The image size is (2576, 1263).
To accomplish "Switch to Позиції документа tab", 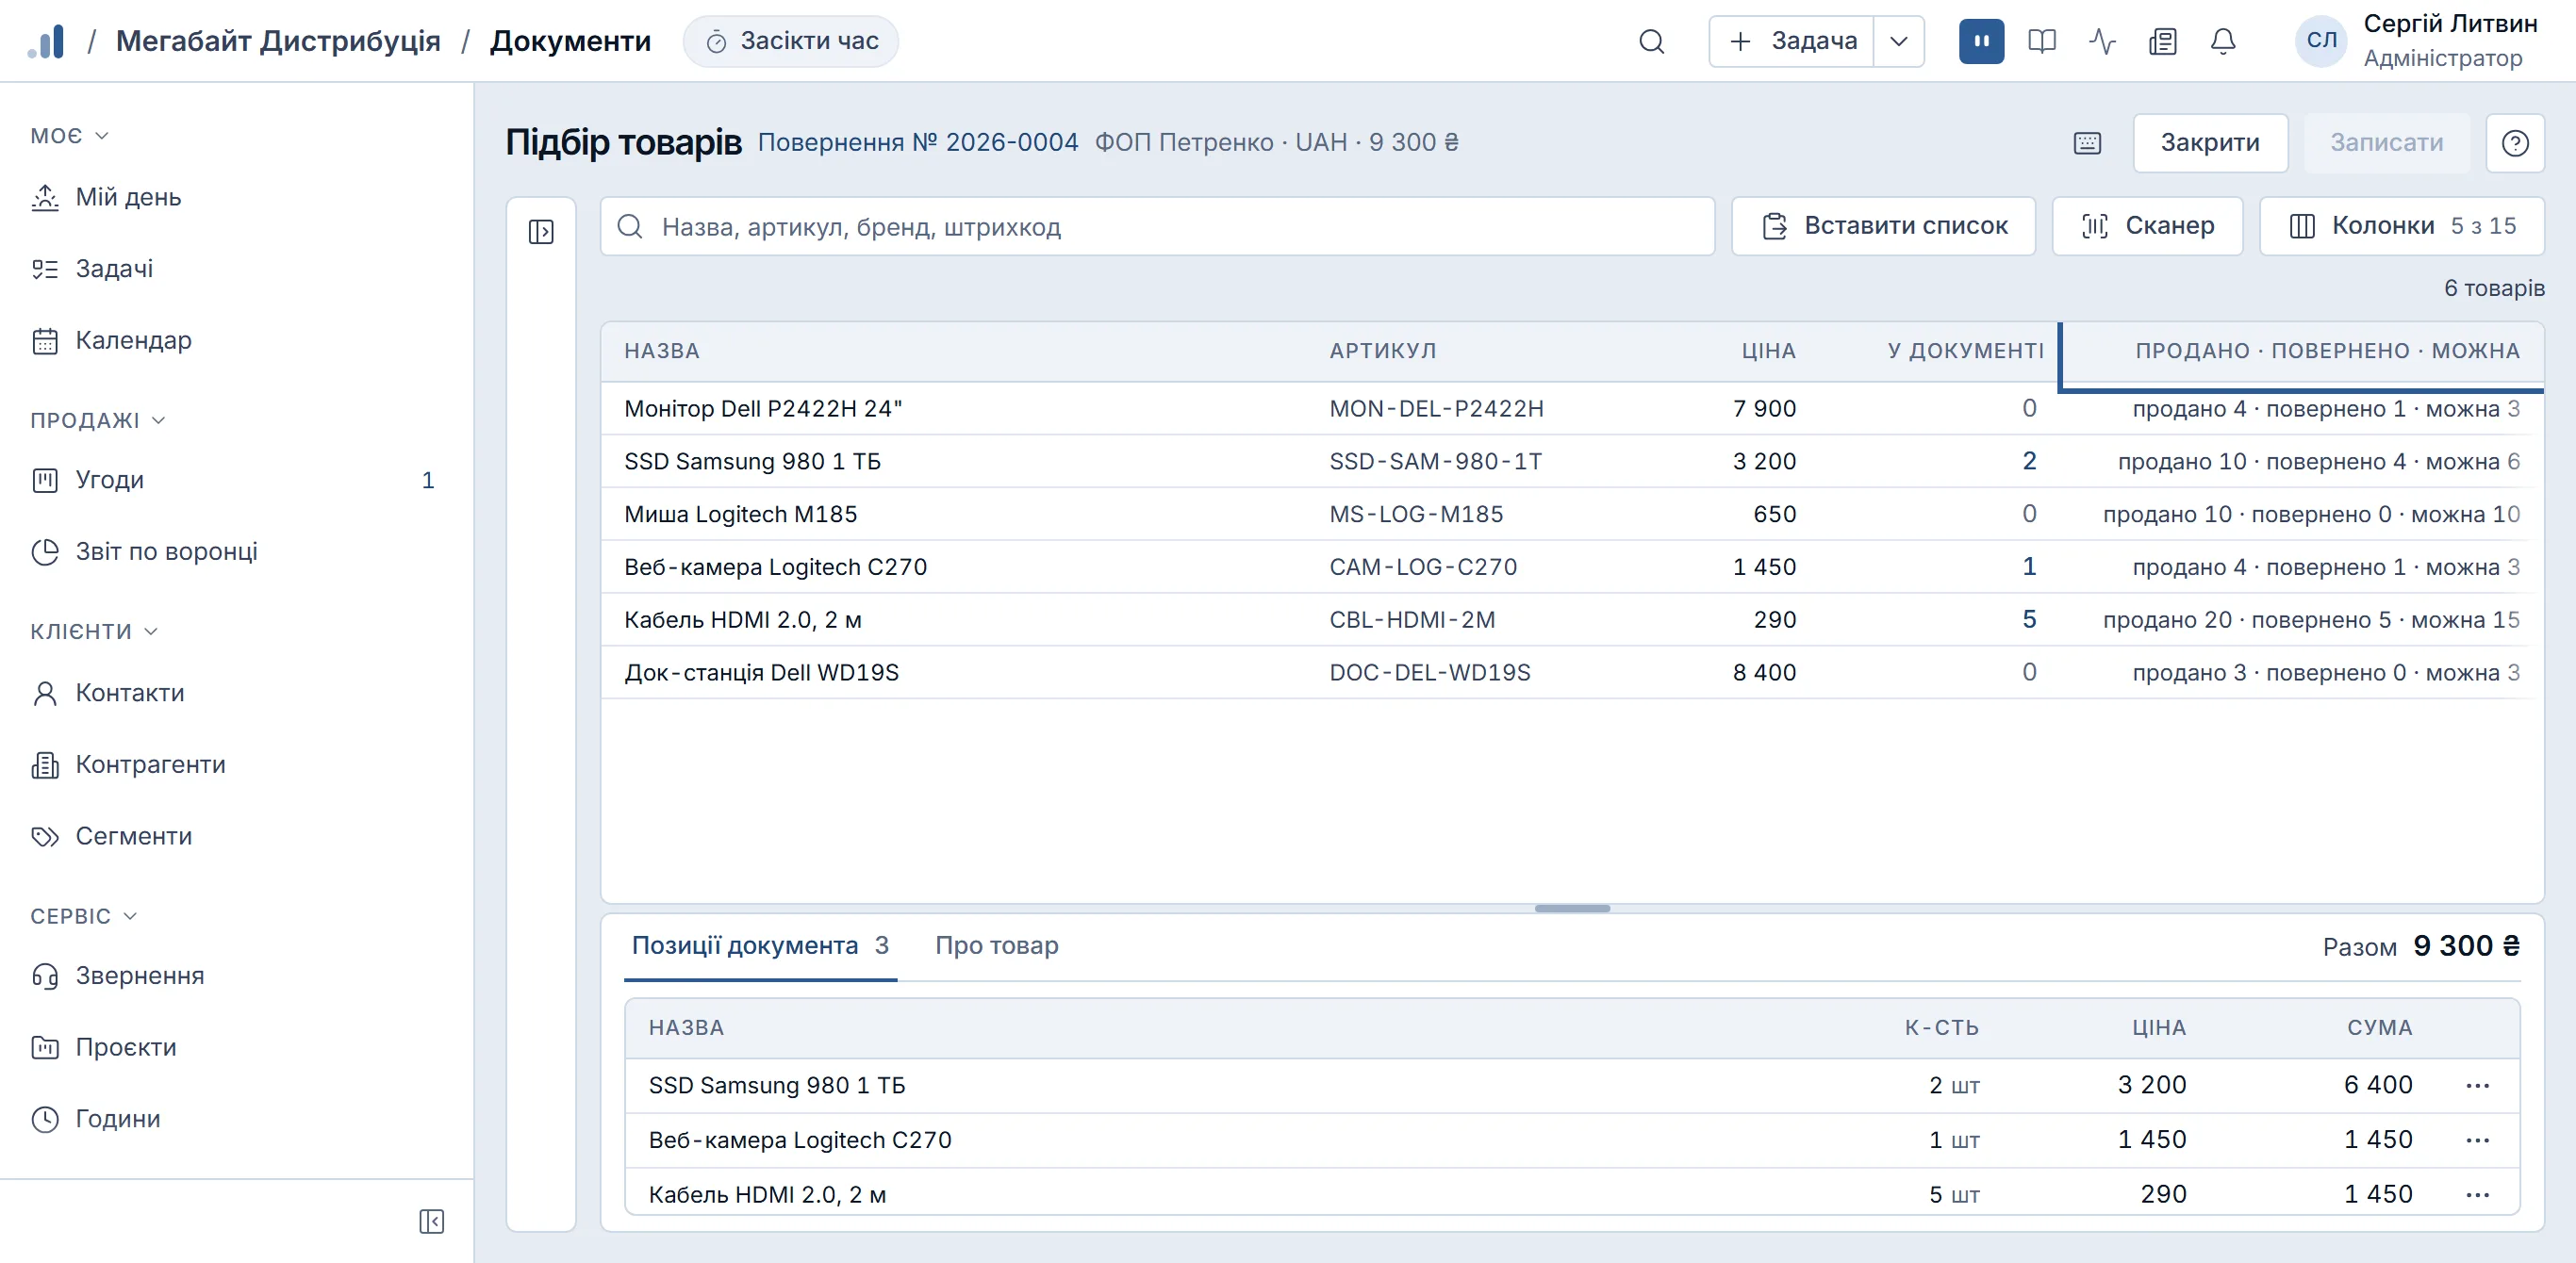I will pos(759,945).
